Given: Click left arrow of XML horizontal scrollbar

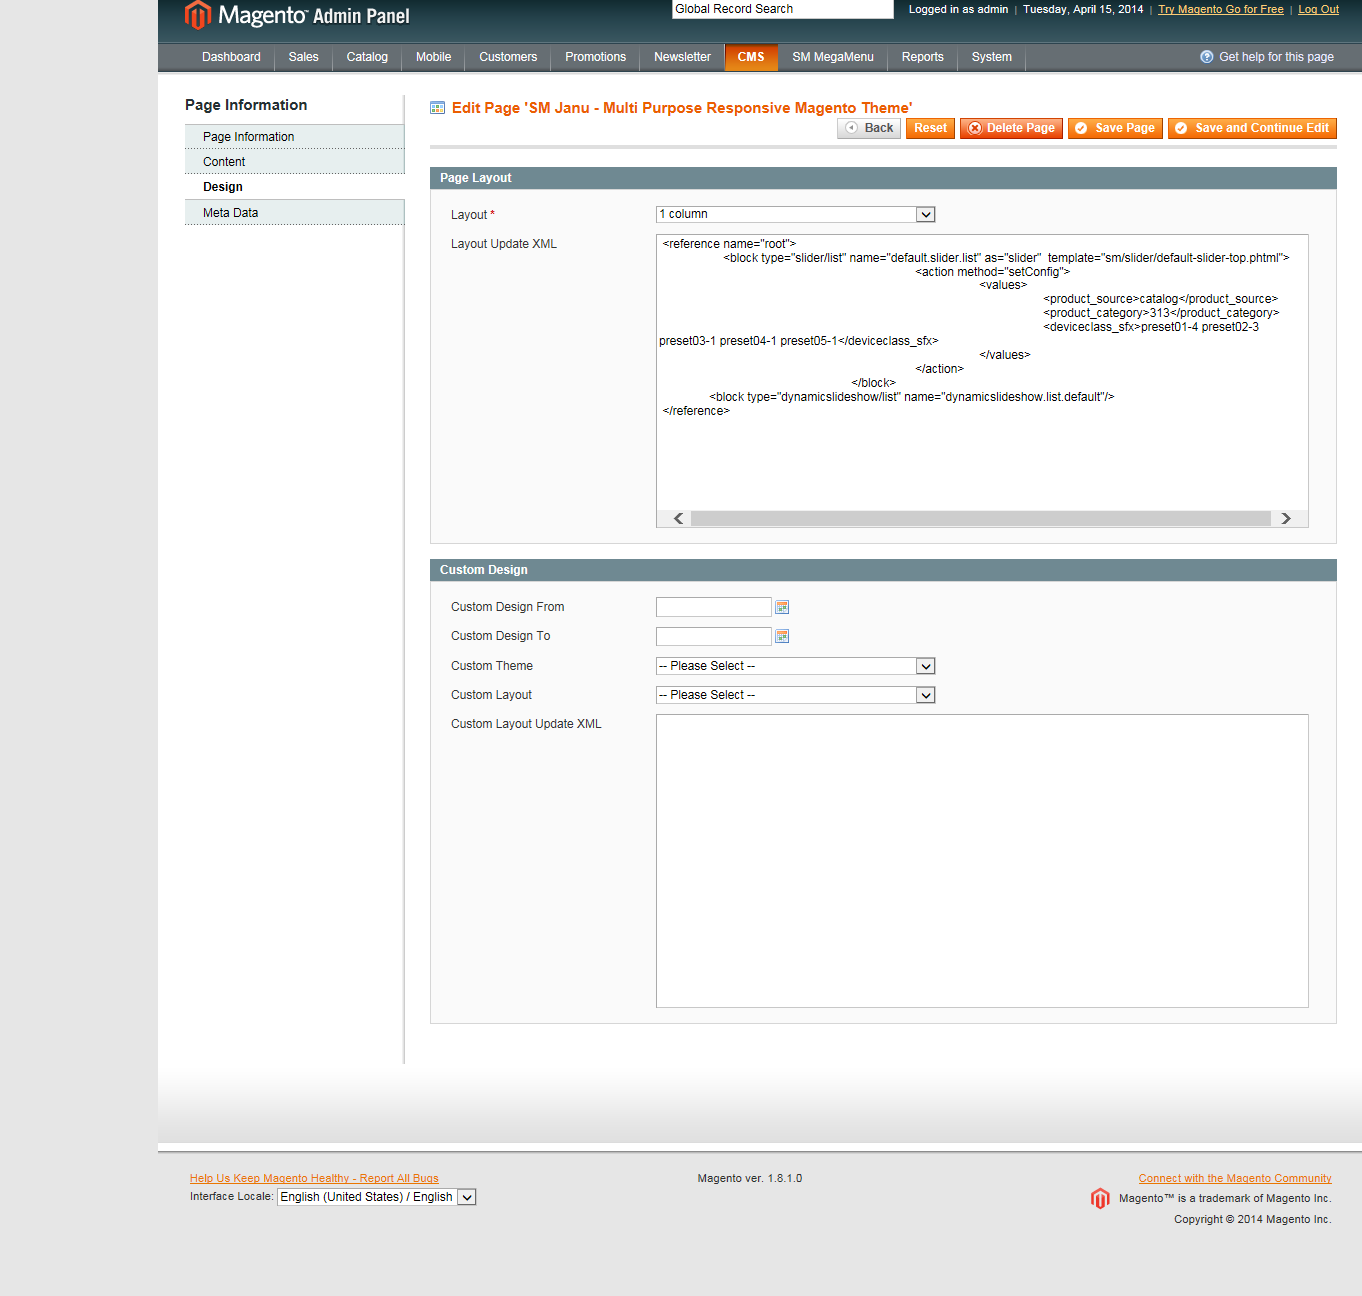Looking at the screenshot, I should (x=679, y=518).
